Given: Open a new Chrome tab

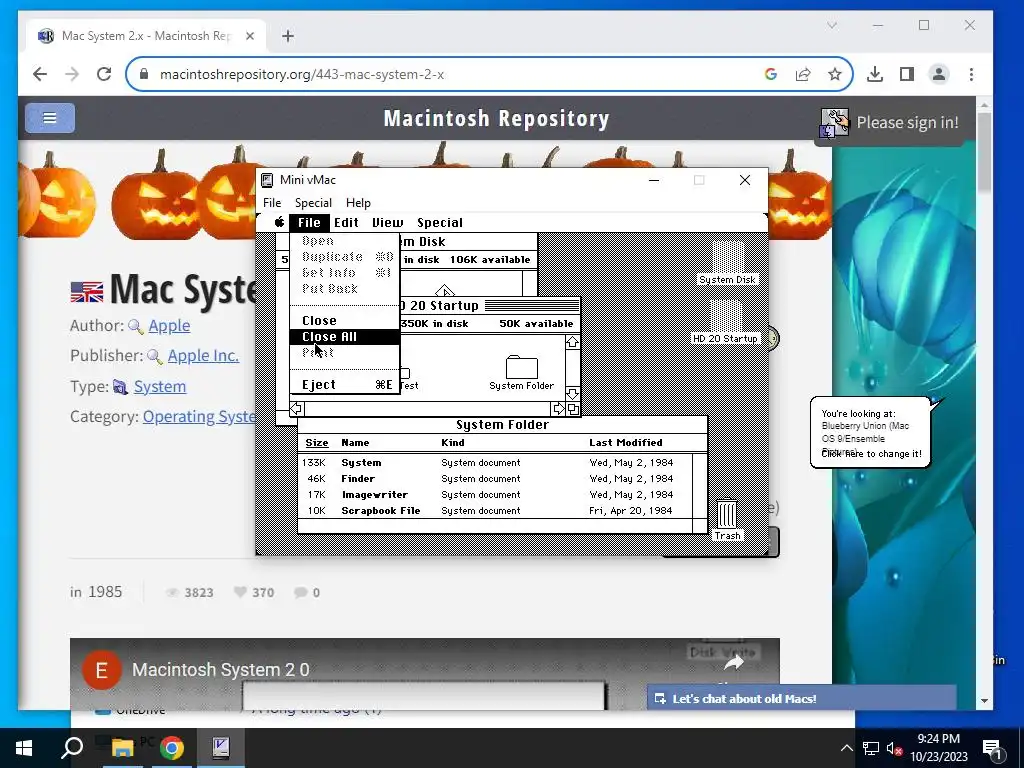Looking at the screenshot, I should coord(287,36).
